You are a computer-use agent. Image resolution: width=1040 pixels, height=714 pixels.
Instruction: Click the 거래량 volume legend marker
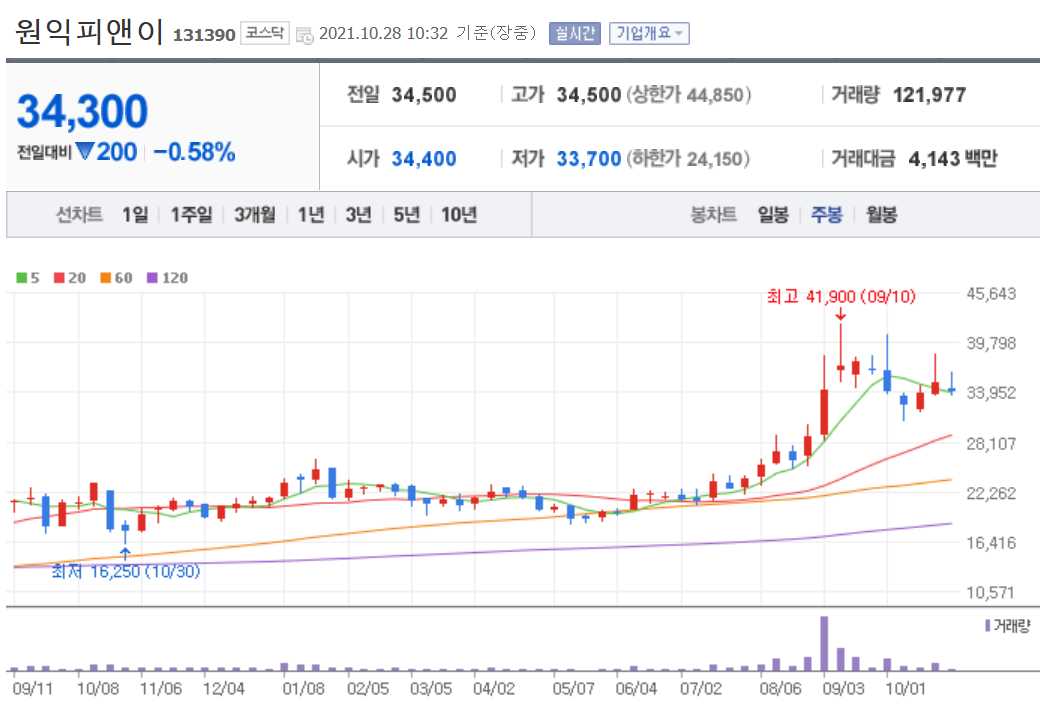[x=988, y=625]
